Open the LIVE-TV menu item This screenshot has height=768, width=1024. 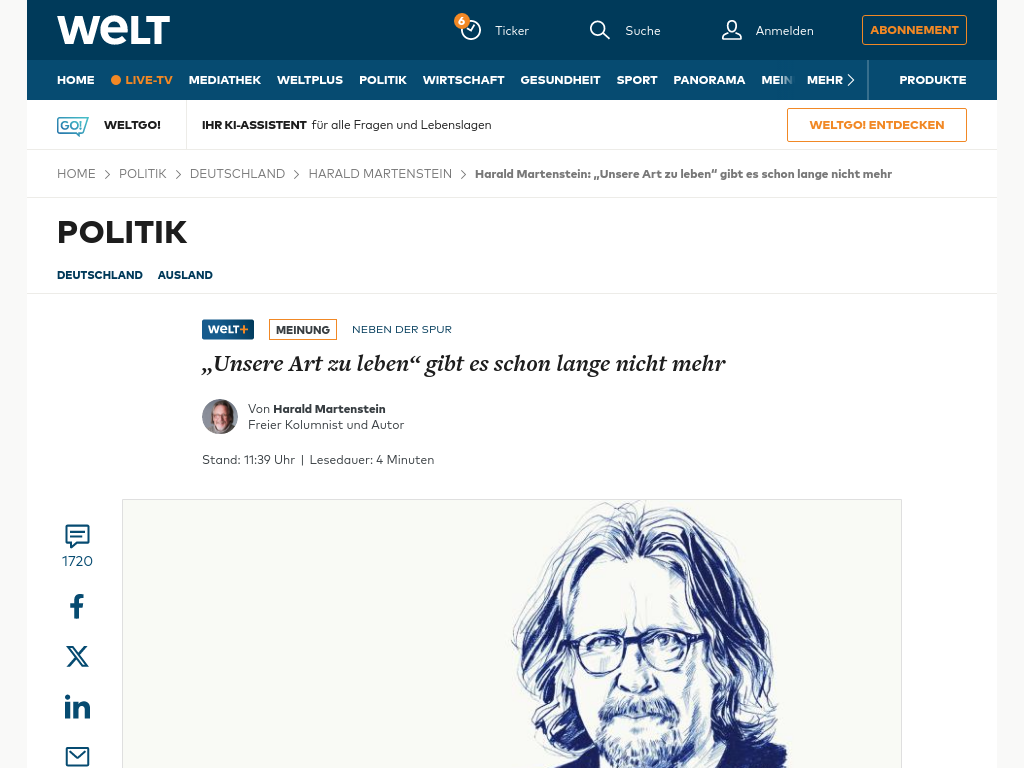142,80
